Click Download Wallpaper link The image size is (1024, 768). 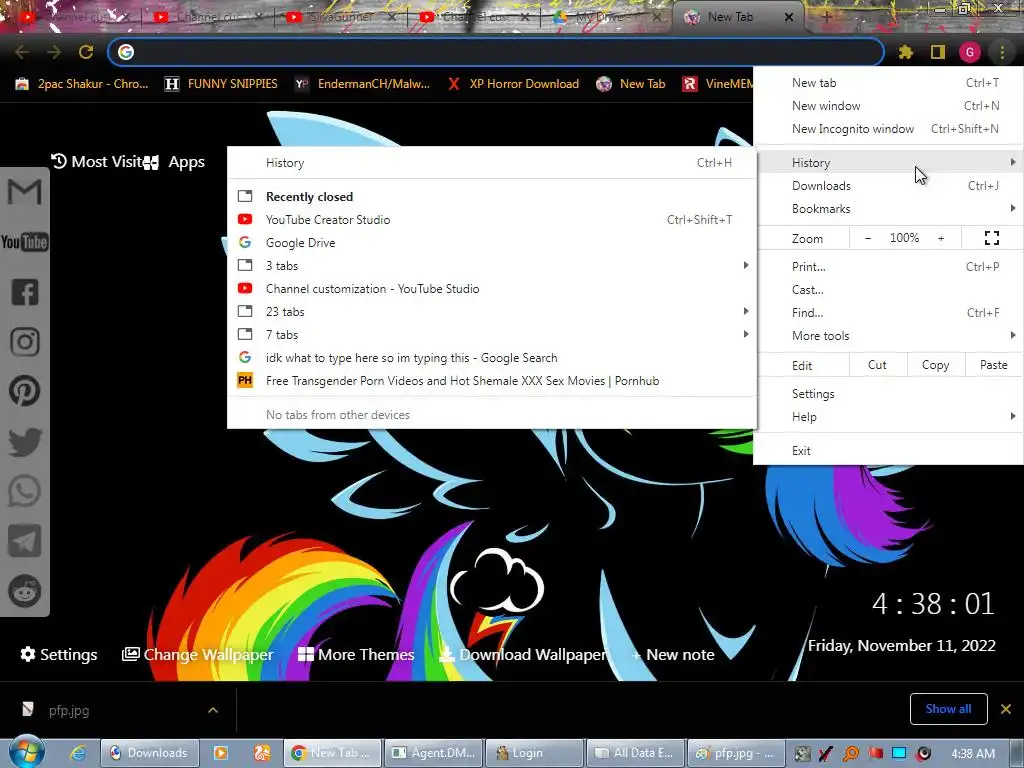click(522, 654)
